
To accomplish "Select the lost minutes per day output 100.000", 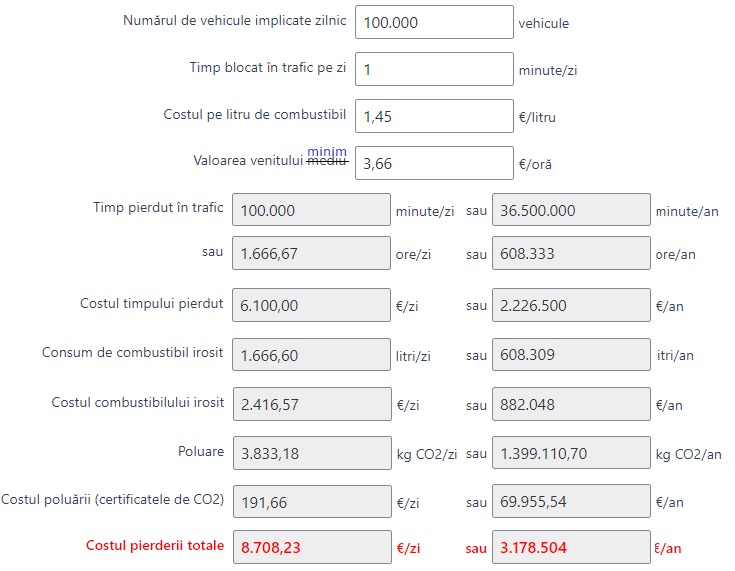I will click(311, 210).
